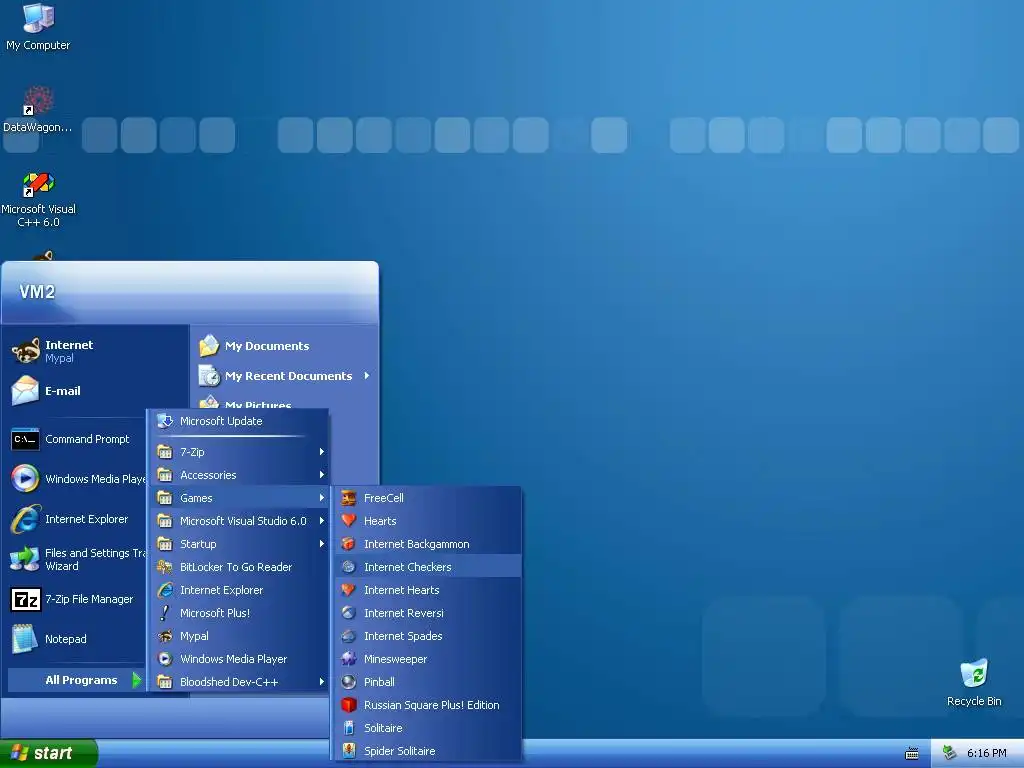
Task: Click the pinned Windows Media Player icon
Action: 25,479
